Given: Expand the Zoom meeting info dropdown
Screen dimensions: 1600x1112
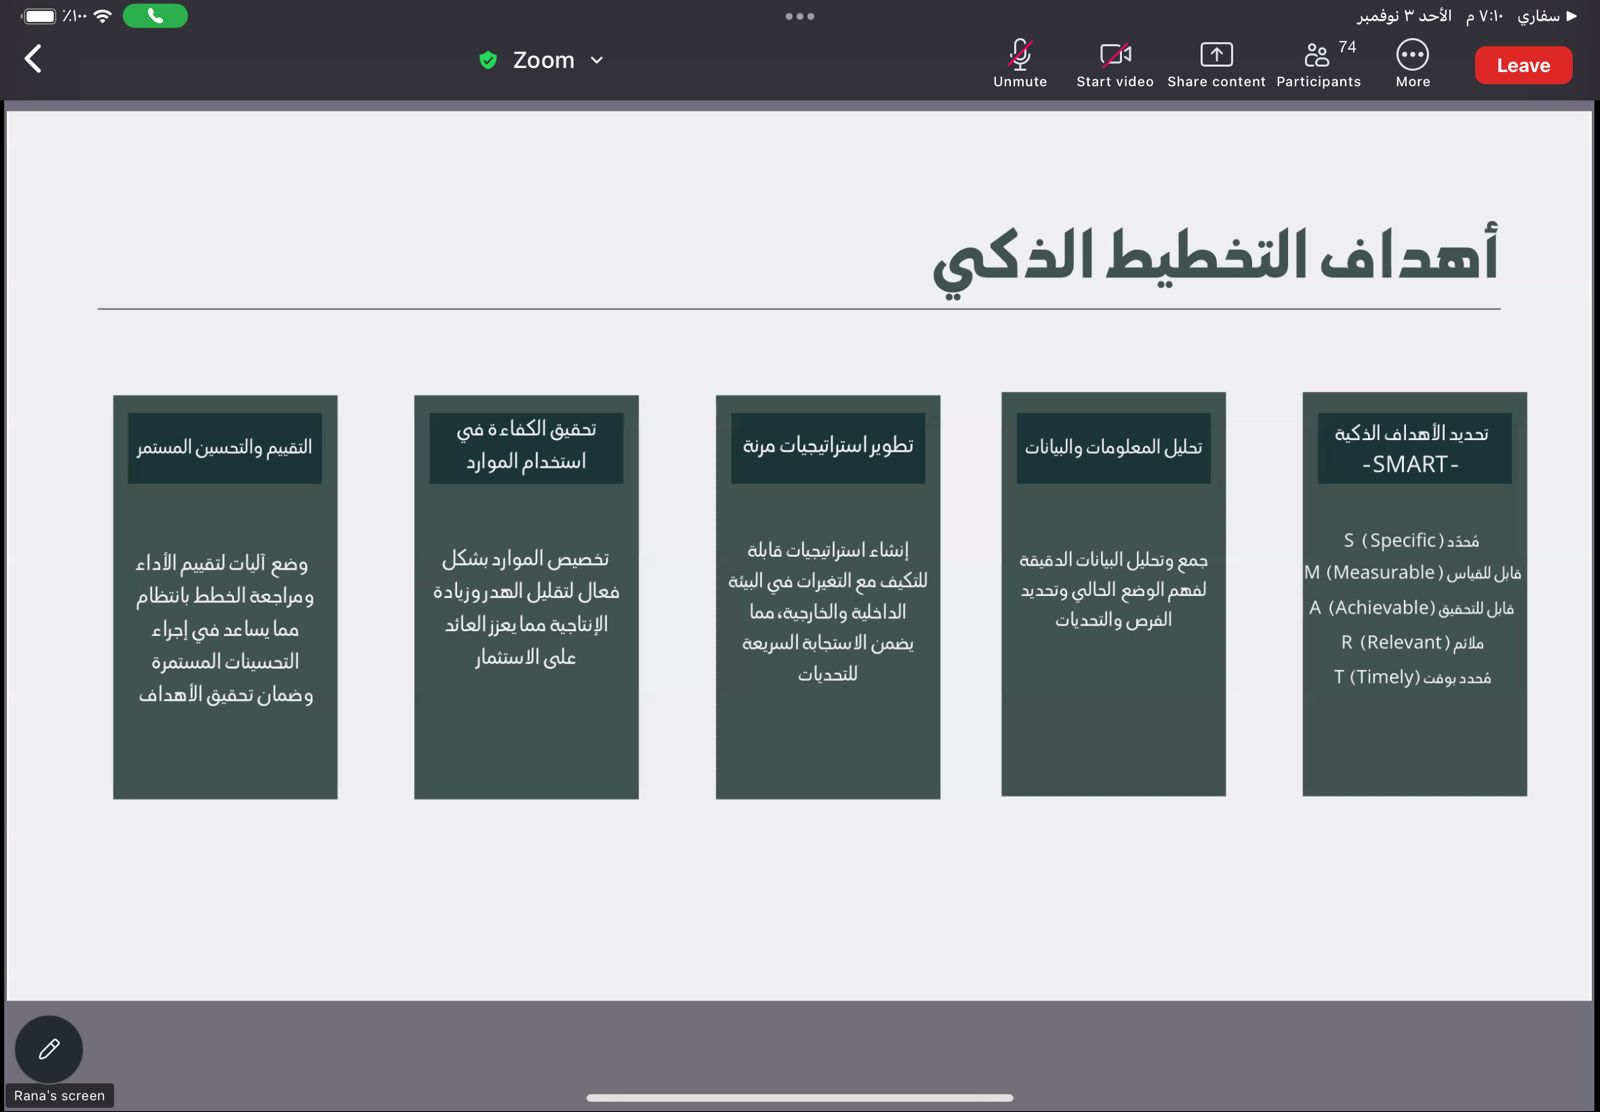Looking at the screenshot, I should tap(597, 60).
